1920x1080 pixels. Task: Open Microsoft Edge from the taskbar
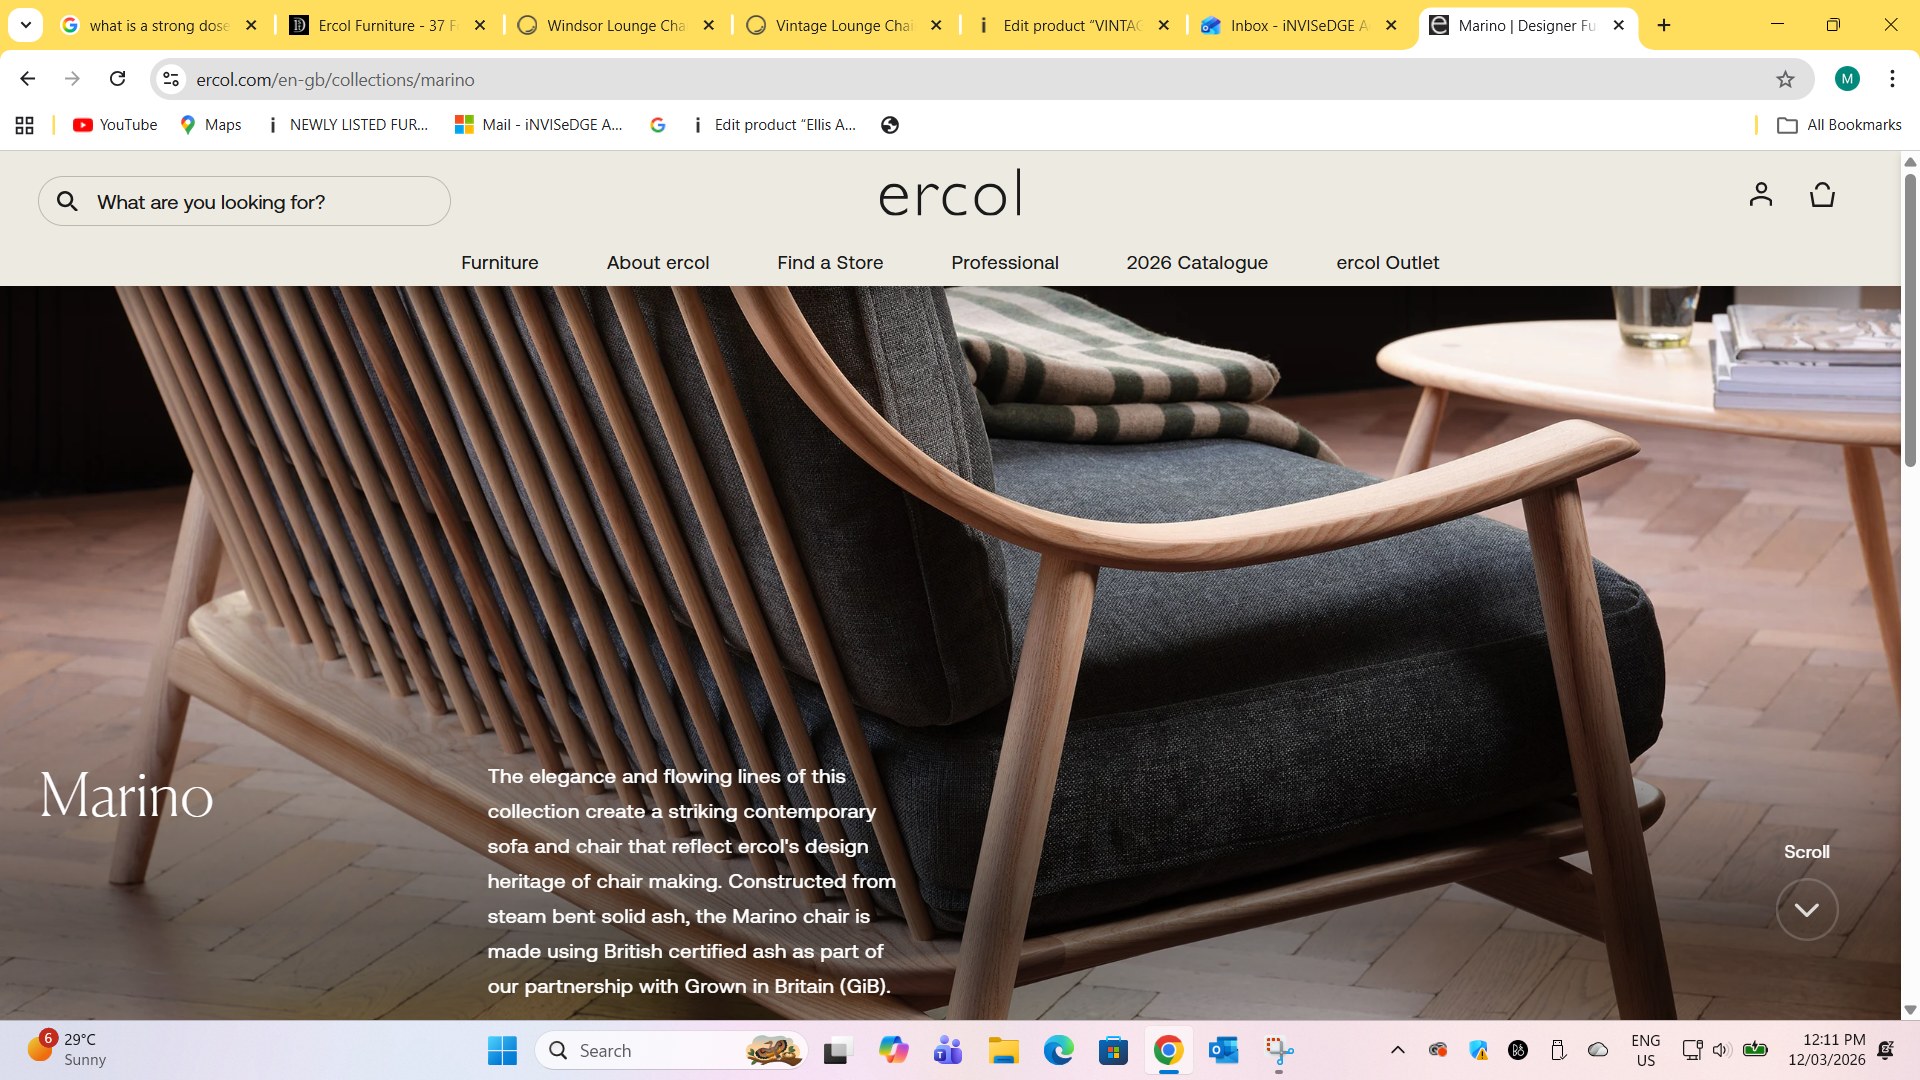(x=1058, y=1050)
